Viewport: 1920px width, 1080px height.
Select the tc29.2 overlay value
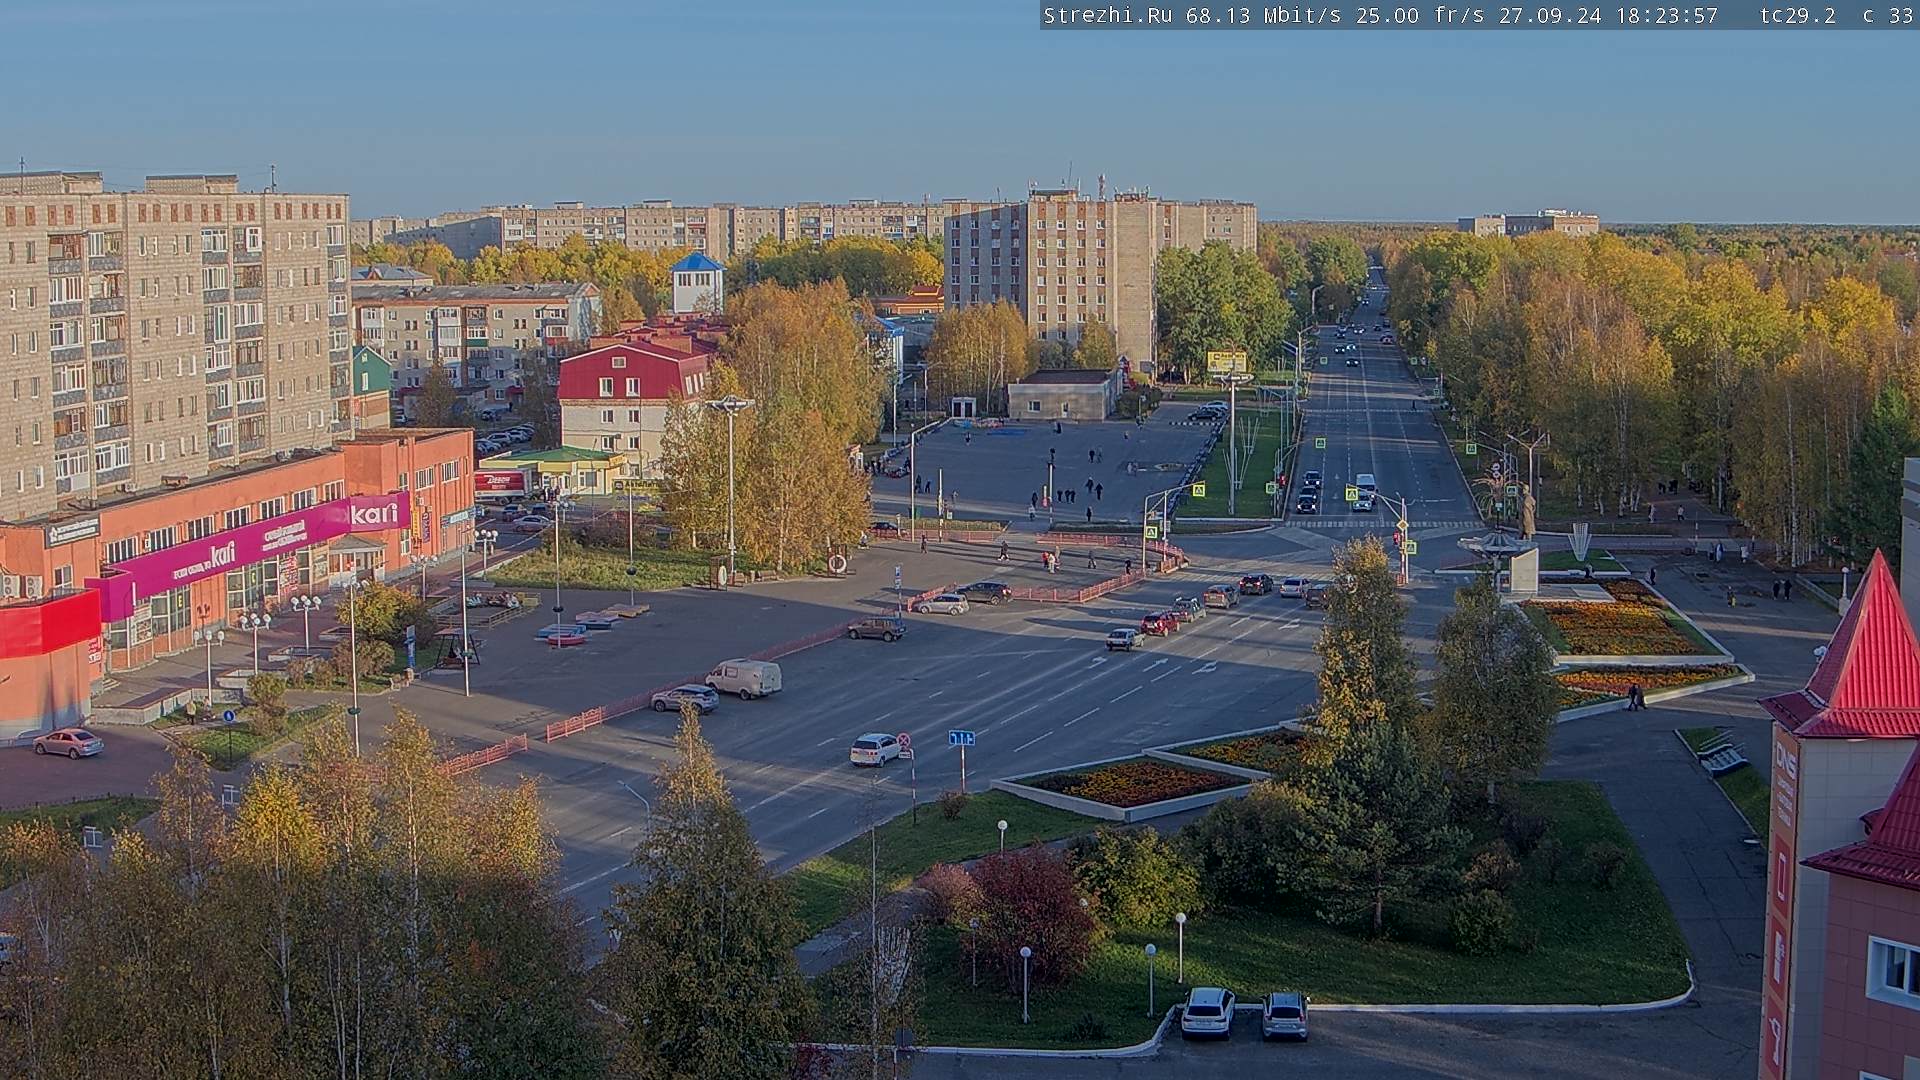pos(1798,15)
